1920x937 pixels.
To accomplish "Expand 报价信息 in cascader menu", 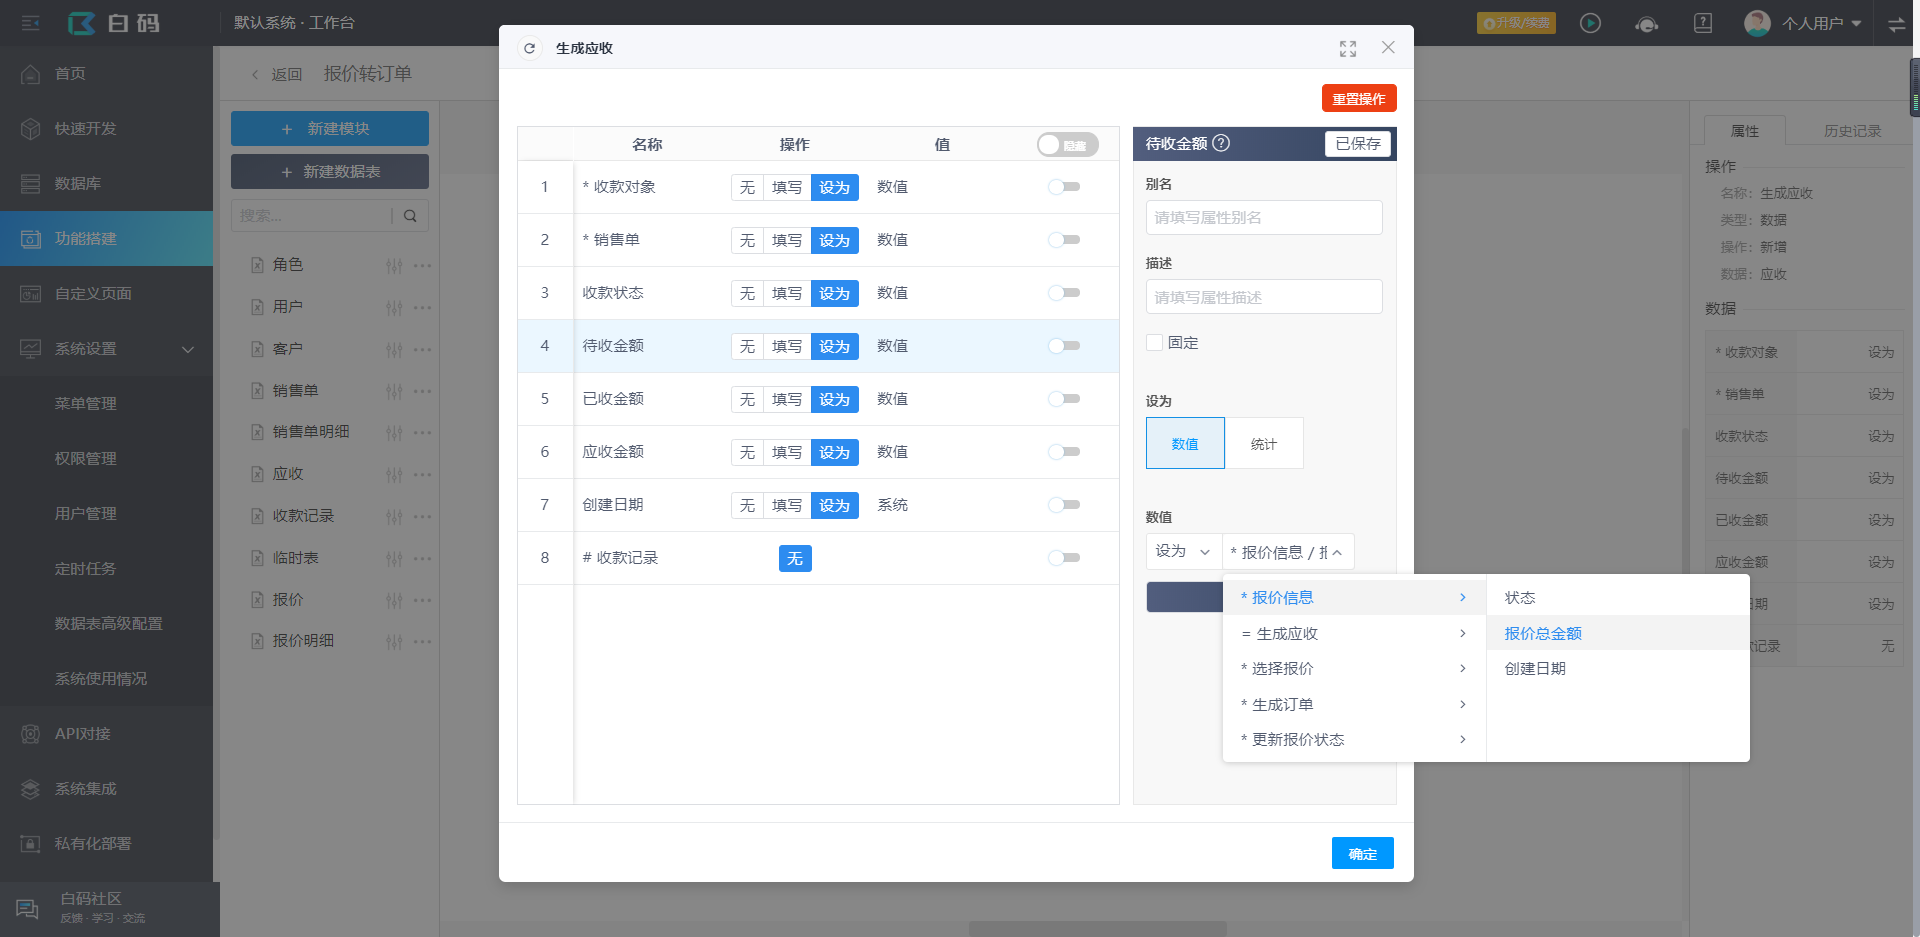I will point(1354,598).
